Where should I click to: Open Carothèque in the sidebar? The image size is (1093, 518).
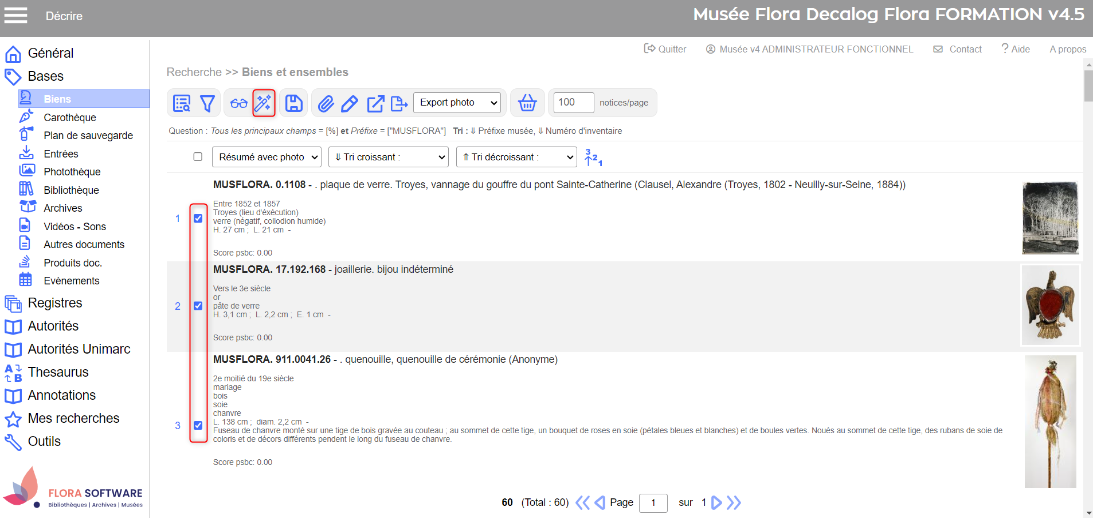pyautogui.click(x=69, y=117)
